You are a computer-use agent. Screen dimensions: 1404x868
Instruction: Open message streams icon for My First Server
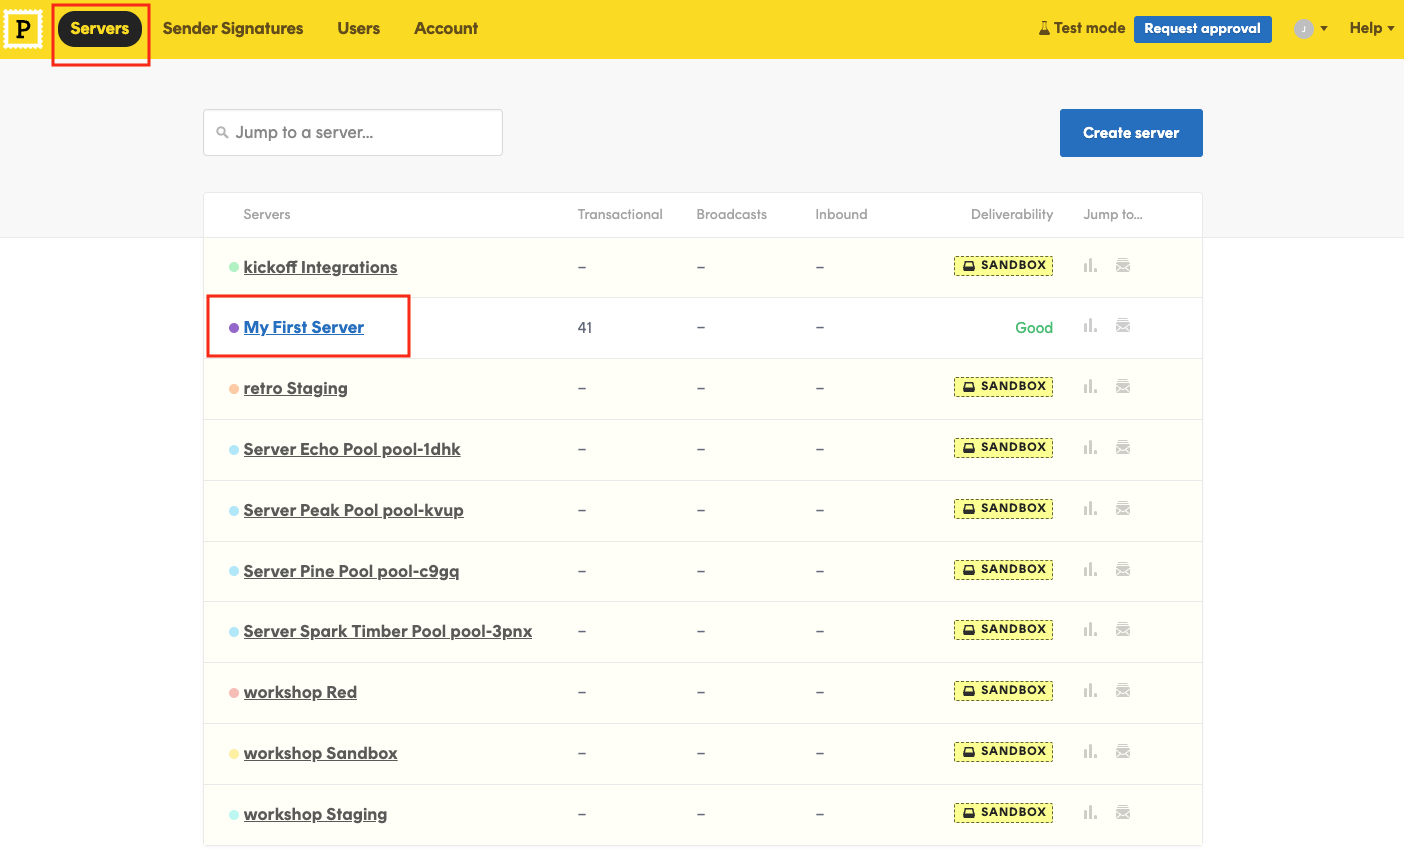click(1123, 326)
